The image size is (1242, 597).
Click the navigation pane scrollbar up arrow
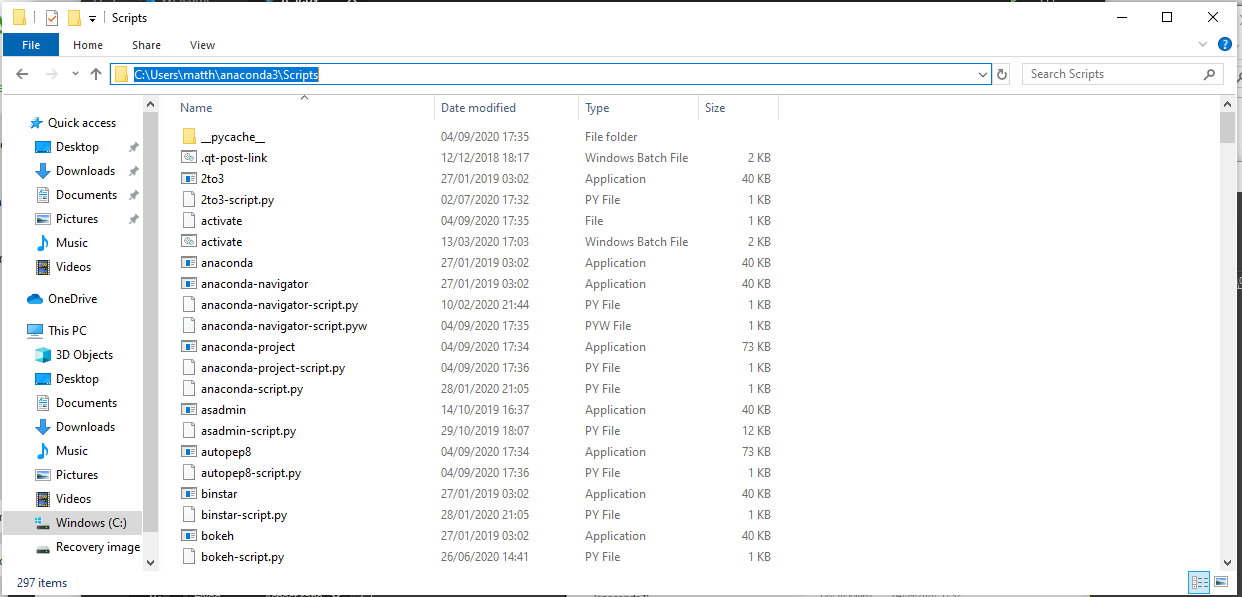coord(151,104)
